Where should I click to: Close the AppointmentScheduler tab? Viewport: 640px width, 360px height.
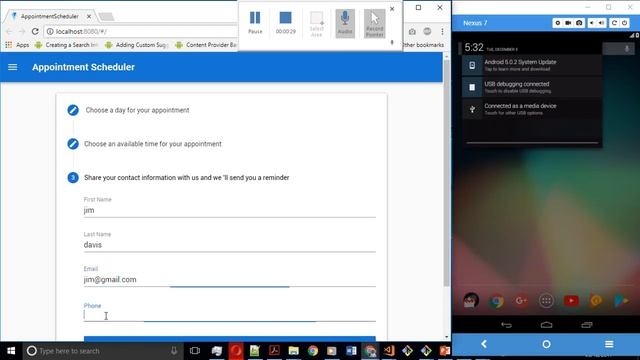(89, 16)
